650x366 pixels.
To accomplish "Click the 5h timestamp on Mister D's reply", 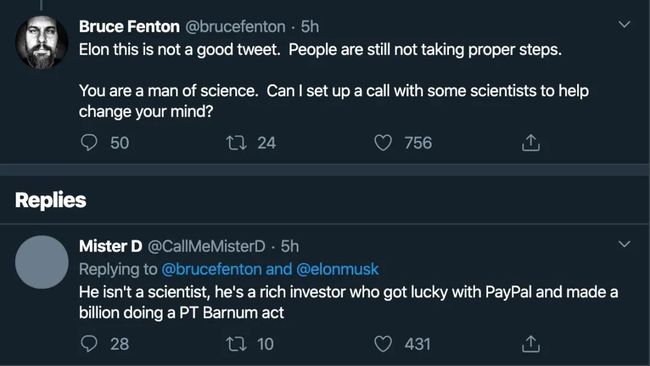I will (x=290, y=246).
